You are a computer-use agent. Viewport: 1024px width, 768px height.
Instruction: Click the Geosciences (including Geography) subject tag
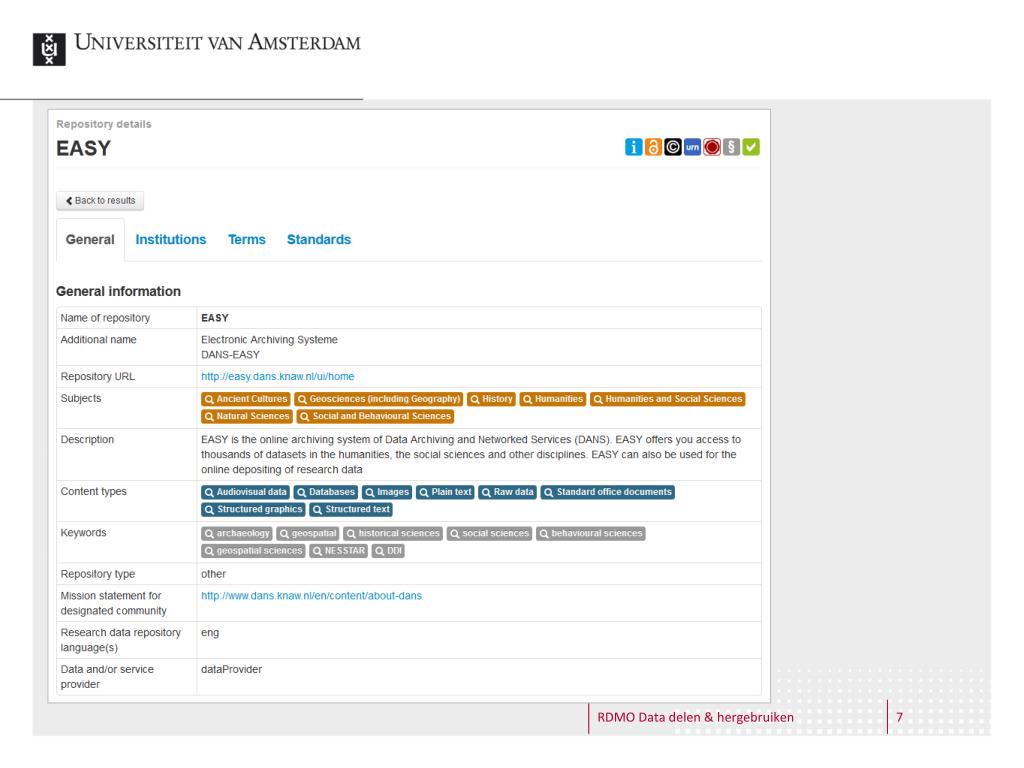379,399
